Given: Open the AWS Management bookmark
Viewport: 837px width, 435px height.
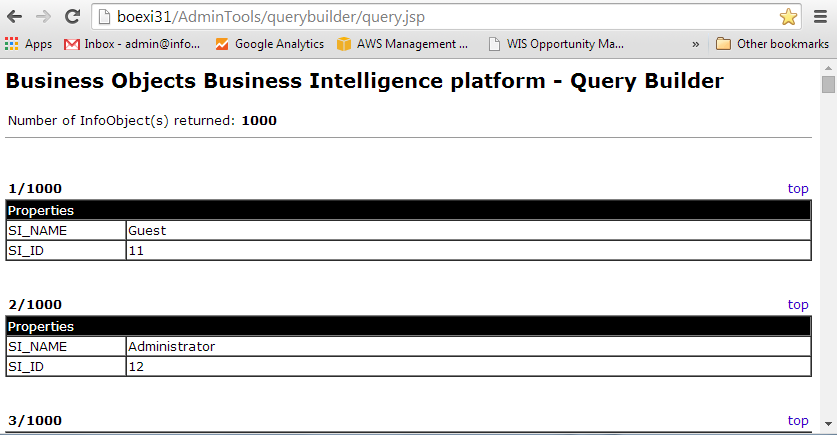Looking at the screenshot, I should [402, 44].
